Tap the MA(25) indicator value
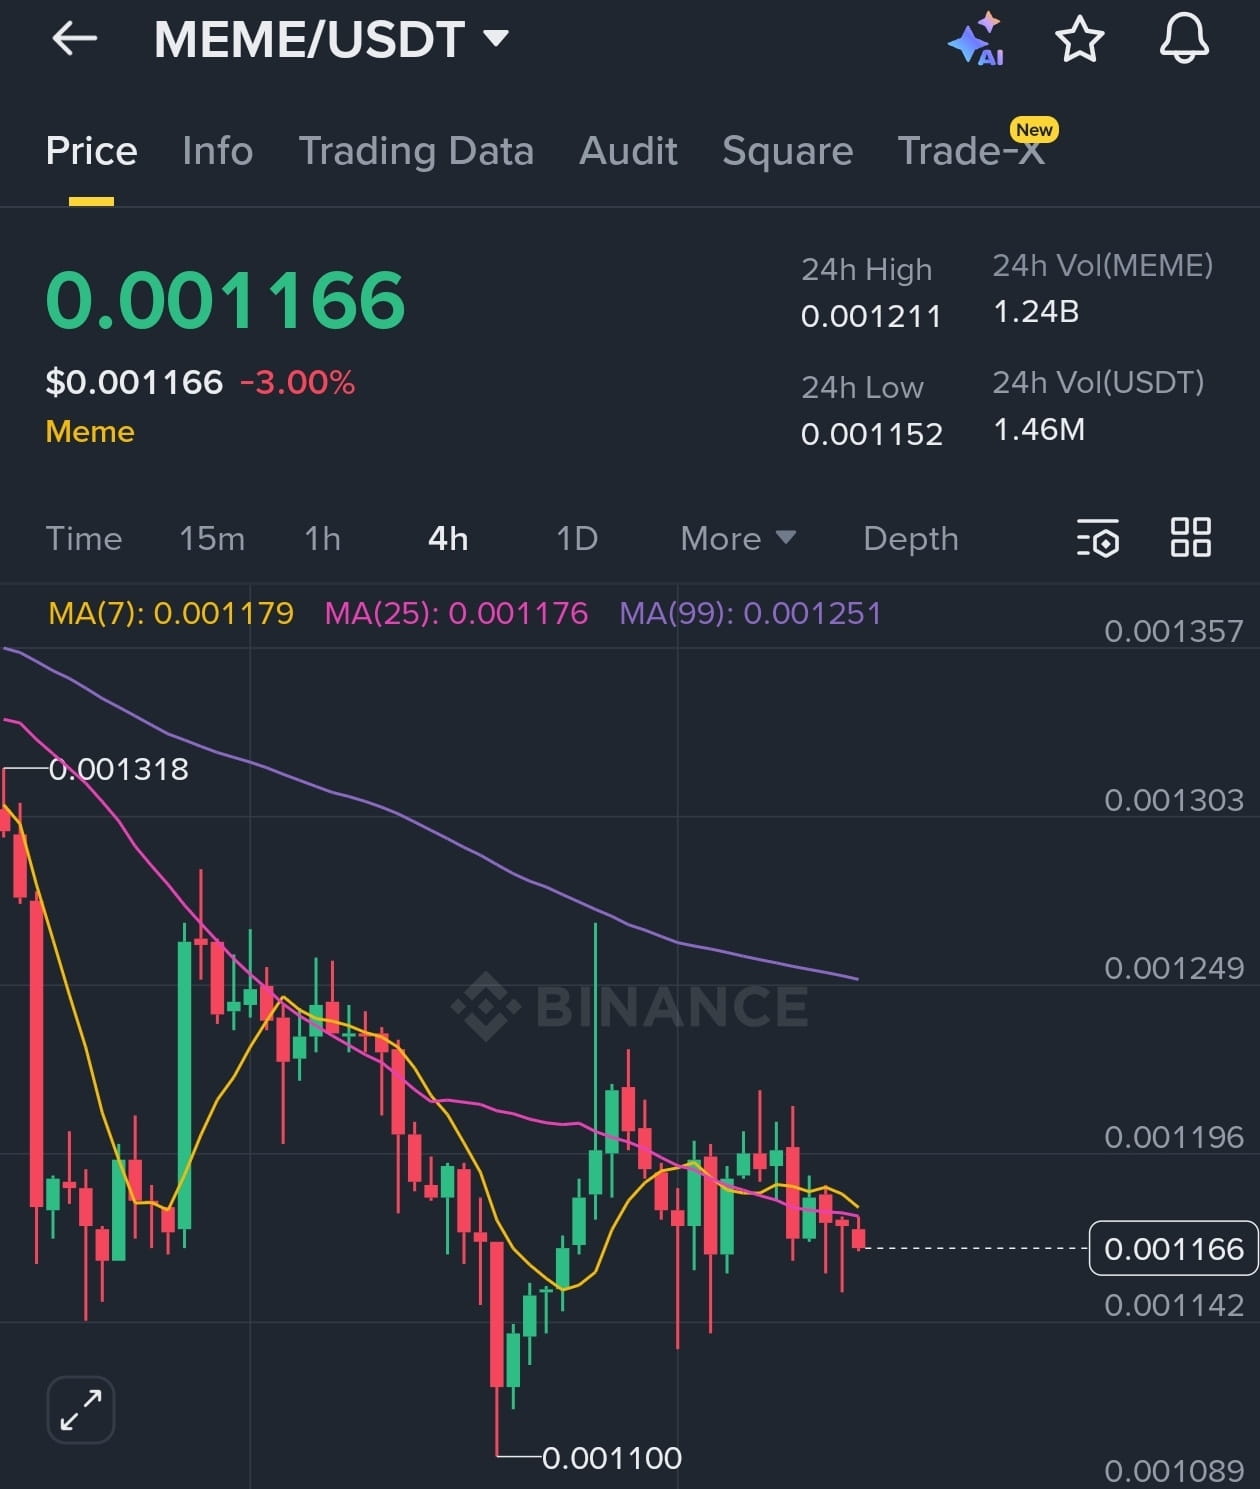Viewport: 1260px width, 1489px height. coord(456,613)
